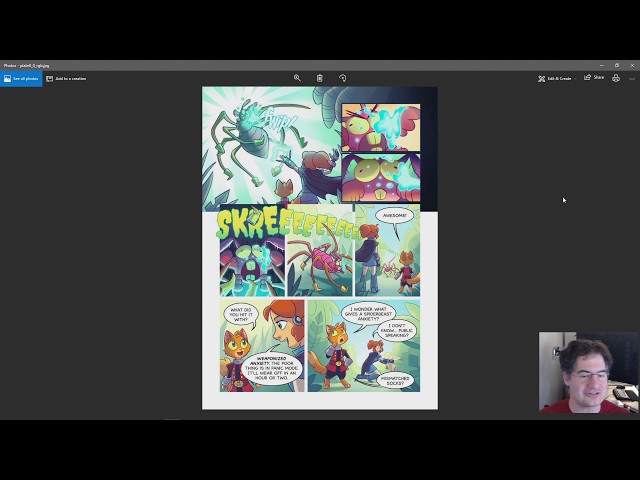
Task: Minimize the Photos window
Action: (x=602, y=65)
